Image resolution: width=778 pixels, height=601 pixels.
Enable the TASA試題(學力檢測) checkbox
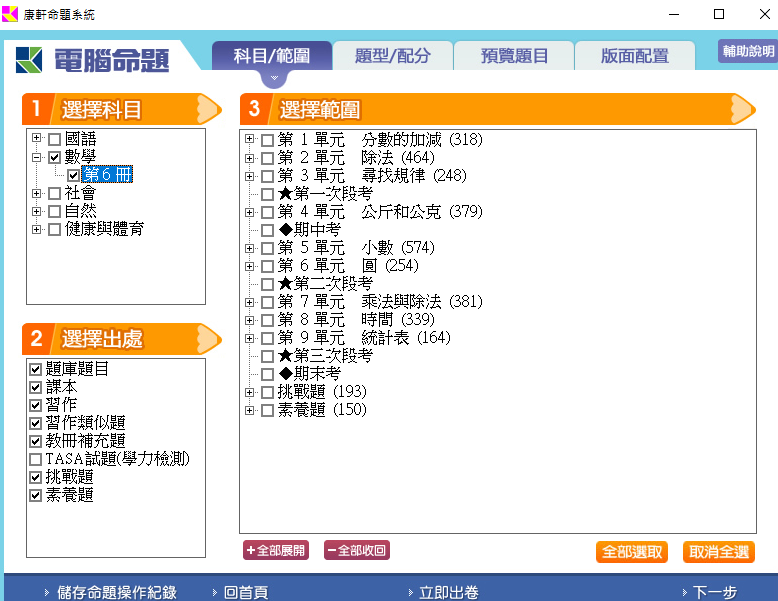pos(36,459)
